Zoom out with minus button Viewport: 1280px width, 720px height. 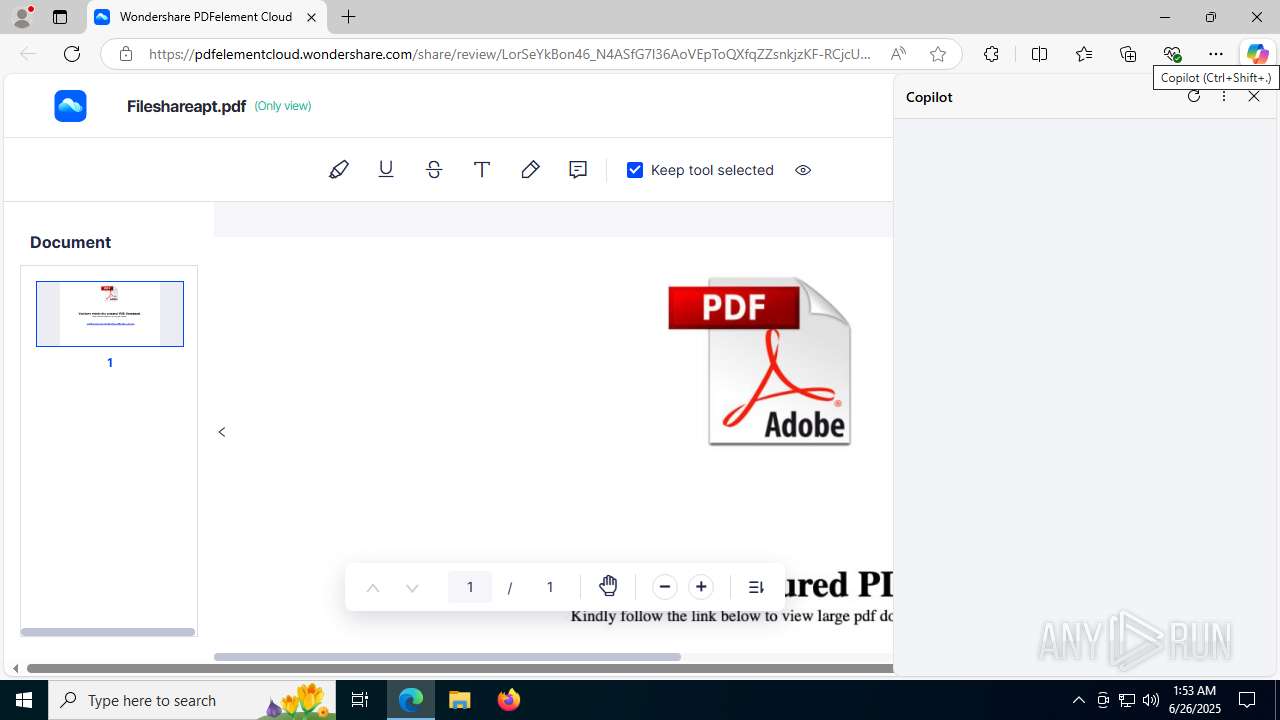pos(665,587)
